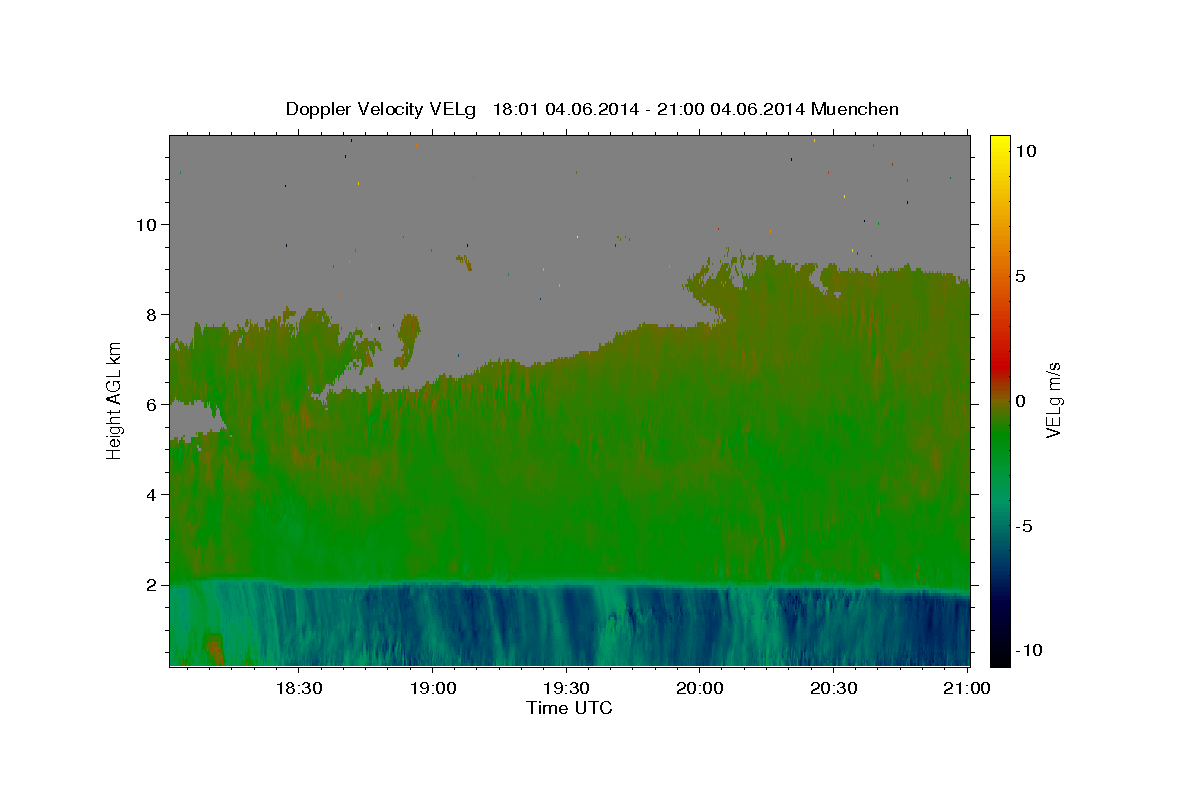This screenshot has width=1200, height=800.
Task: Click the colorbar value '-5'
Action: coord(1022,526)
